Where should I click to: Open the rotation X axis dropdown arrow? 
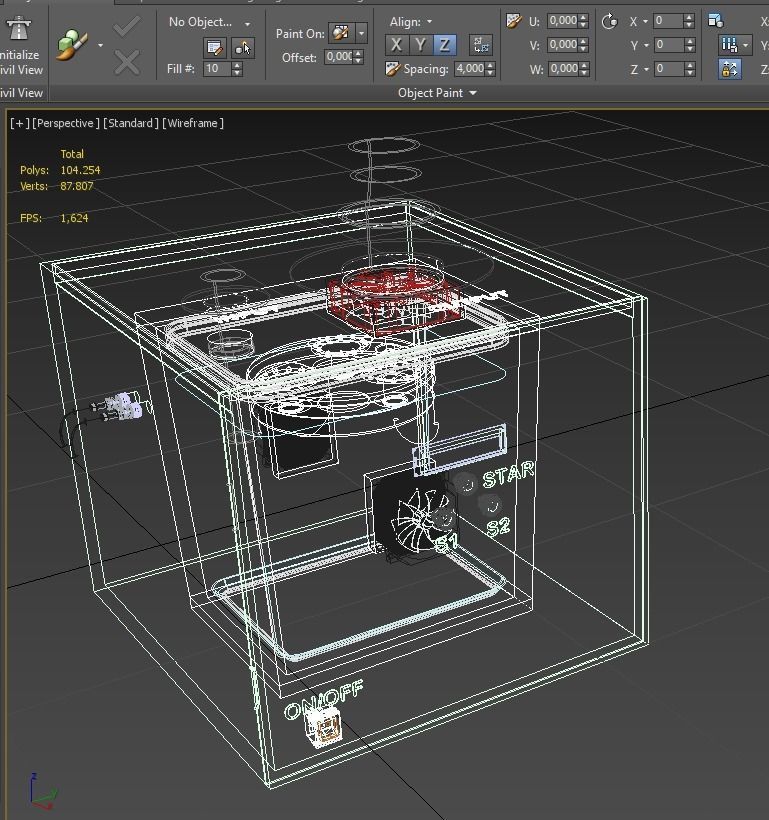[645, 21]
